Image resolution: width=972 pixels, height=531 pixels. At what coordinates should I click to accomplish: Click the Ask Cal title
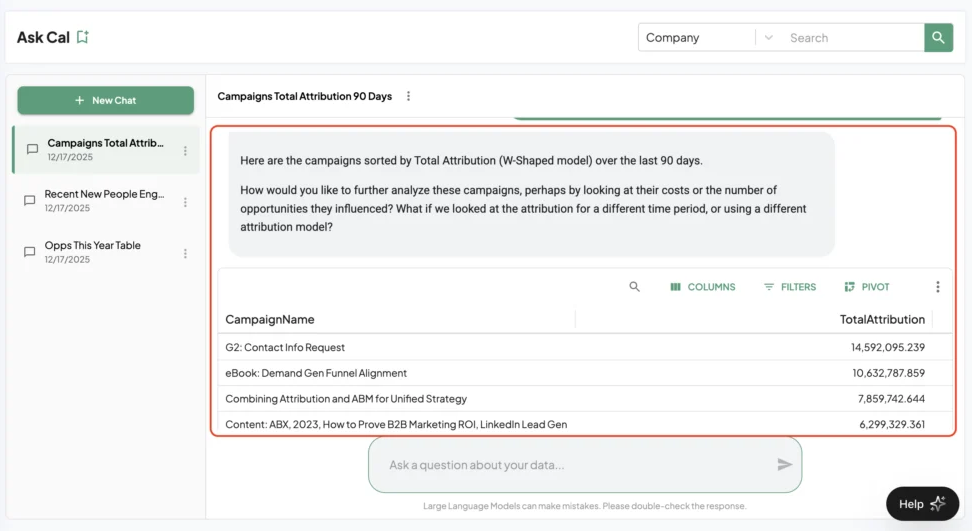coord(43,37)
